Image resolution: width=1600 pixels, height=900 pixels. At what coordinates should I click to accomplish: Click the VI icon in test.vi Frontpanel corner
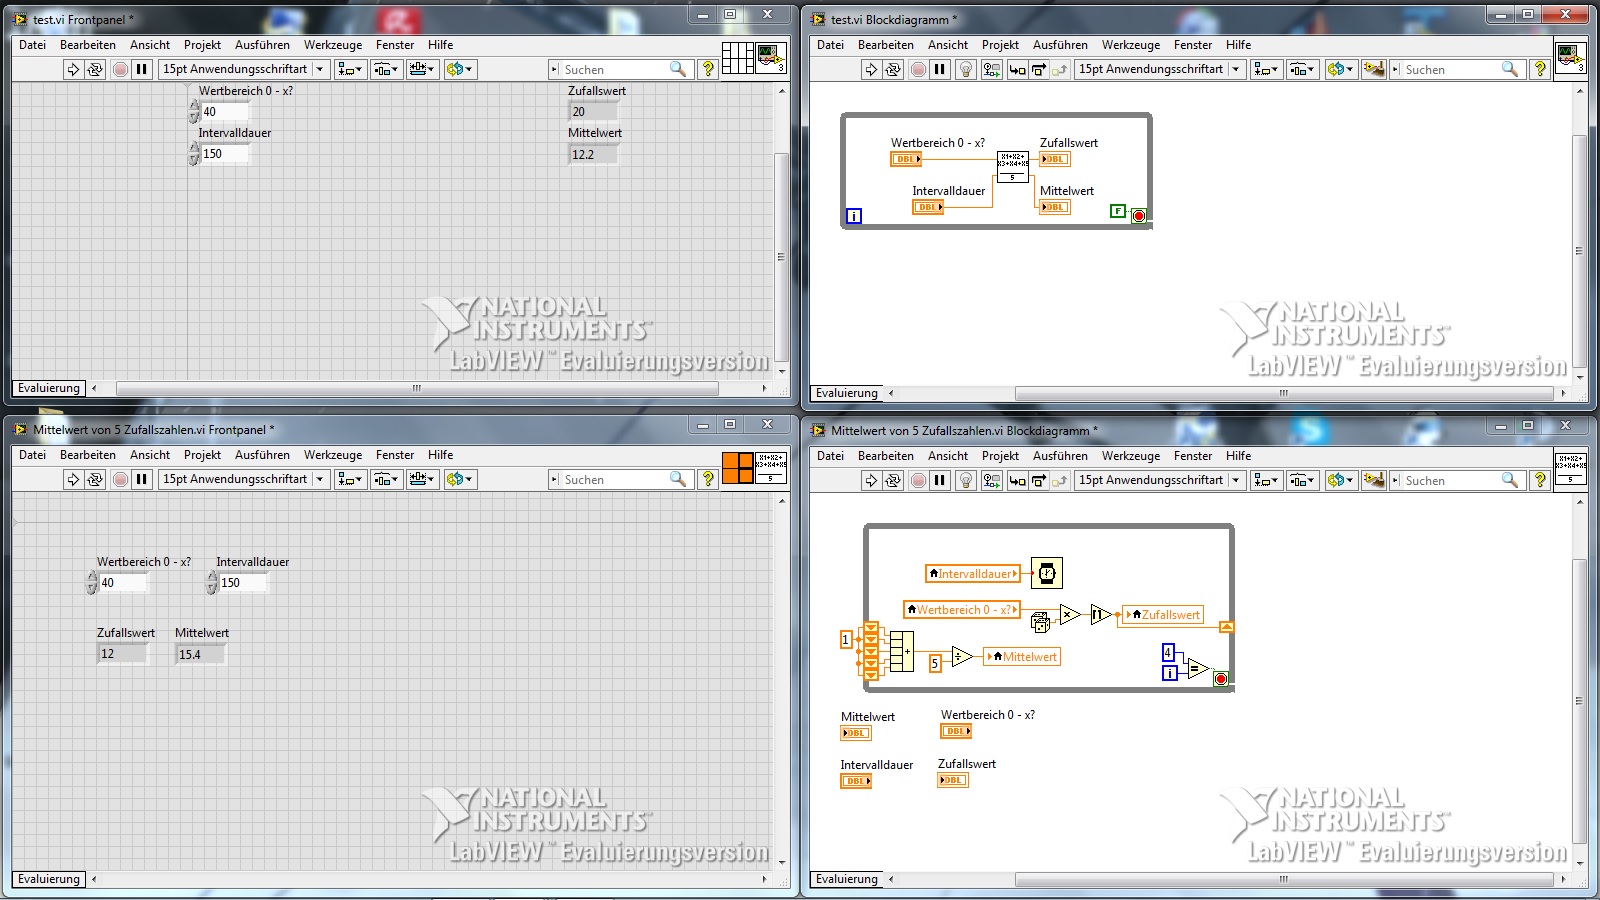coord(771,58)
